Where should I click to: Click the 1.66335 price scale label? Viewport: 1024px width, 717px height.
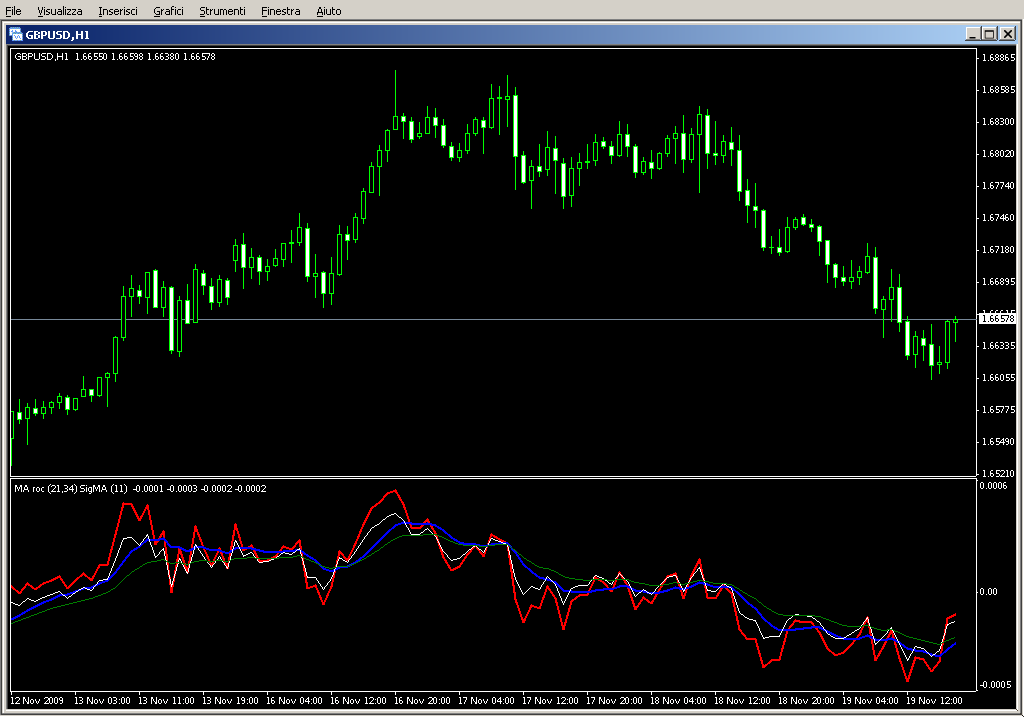tap(999, 345)
